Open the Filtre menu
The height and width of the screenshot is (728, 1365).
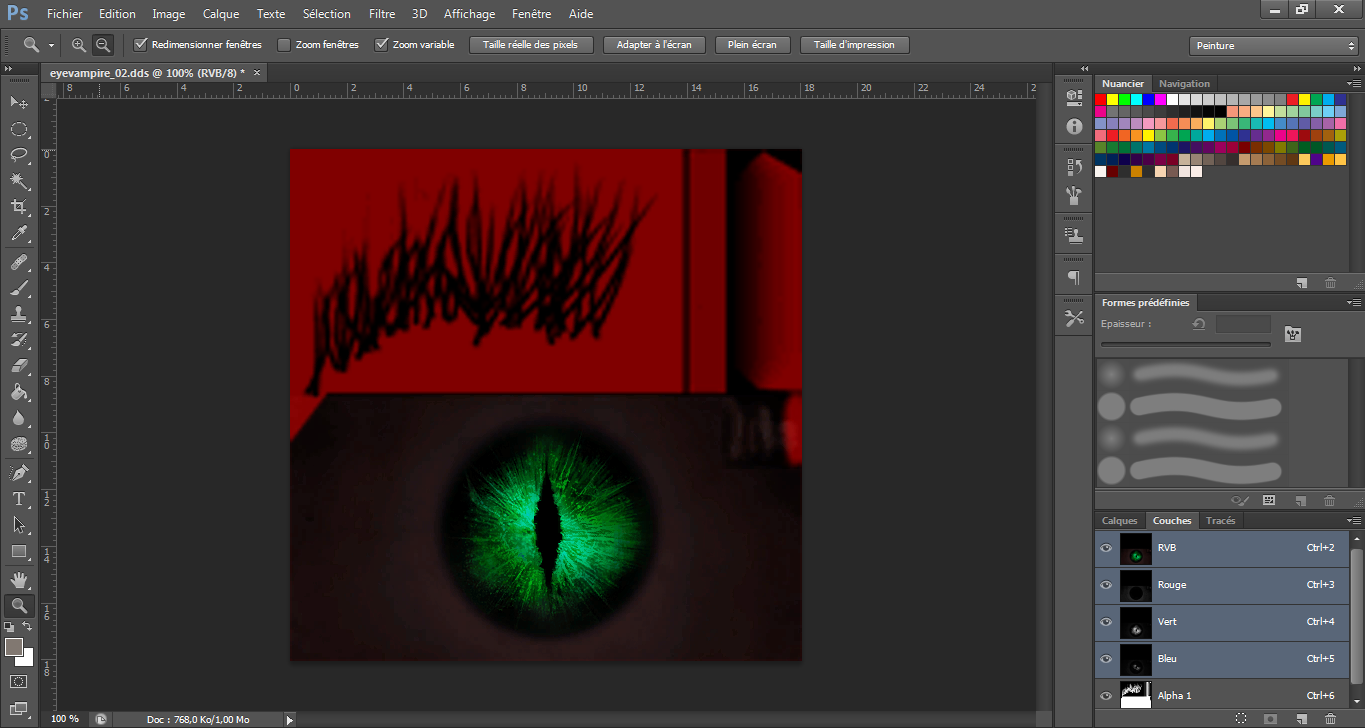click(x=382, y=14)
